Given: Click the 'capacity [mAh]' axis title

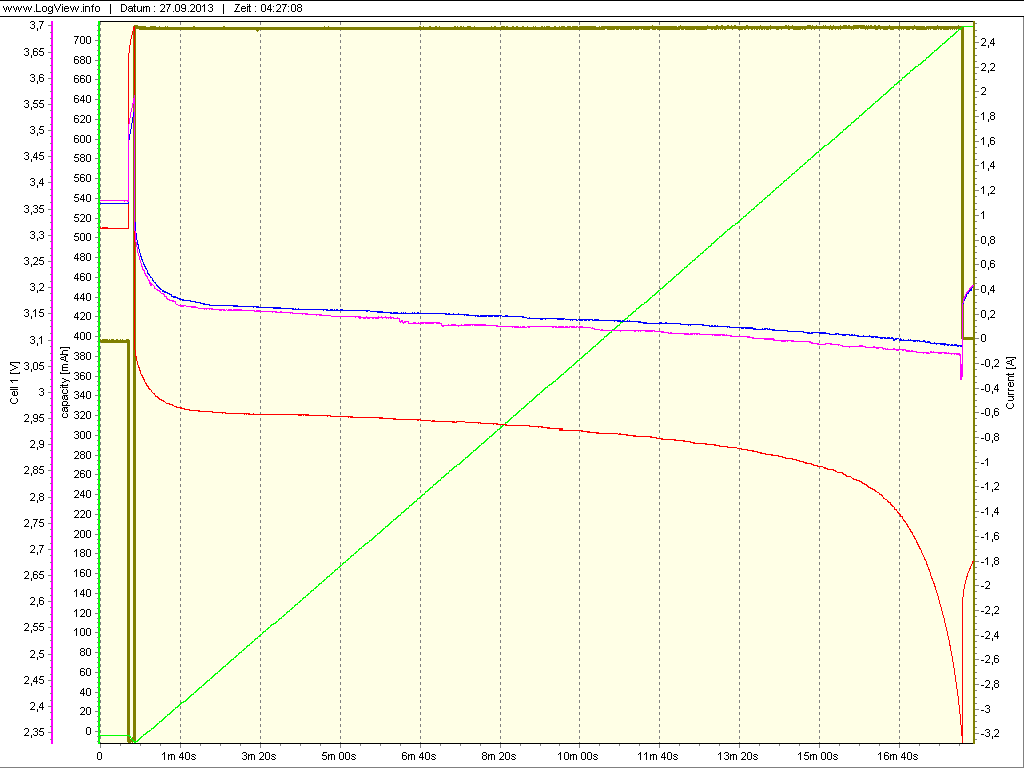Looking at the screenshot, I should coord(65,383).
